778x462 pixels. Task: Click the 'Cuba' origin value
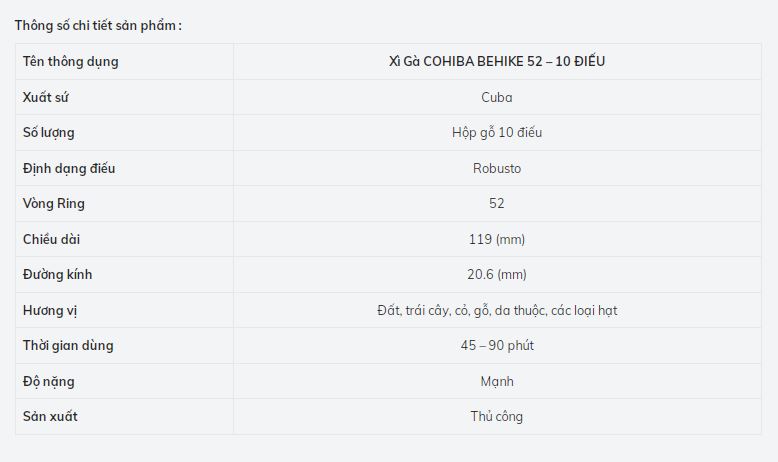(497, 97)
